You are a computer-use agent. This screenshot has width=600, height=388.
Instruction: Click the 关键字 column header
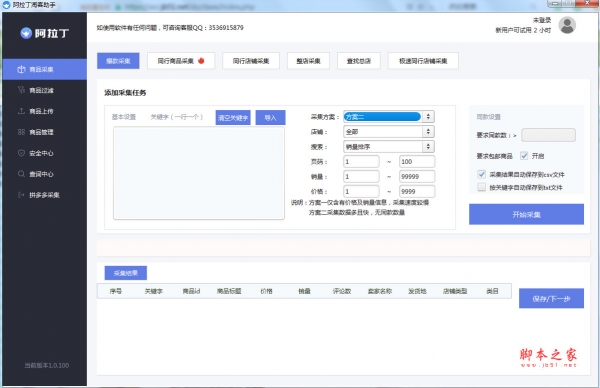pyautogui.click(x=153, y=291)
